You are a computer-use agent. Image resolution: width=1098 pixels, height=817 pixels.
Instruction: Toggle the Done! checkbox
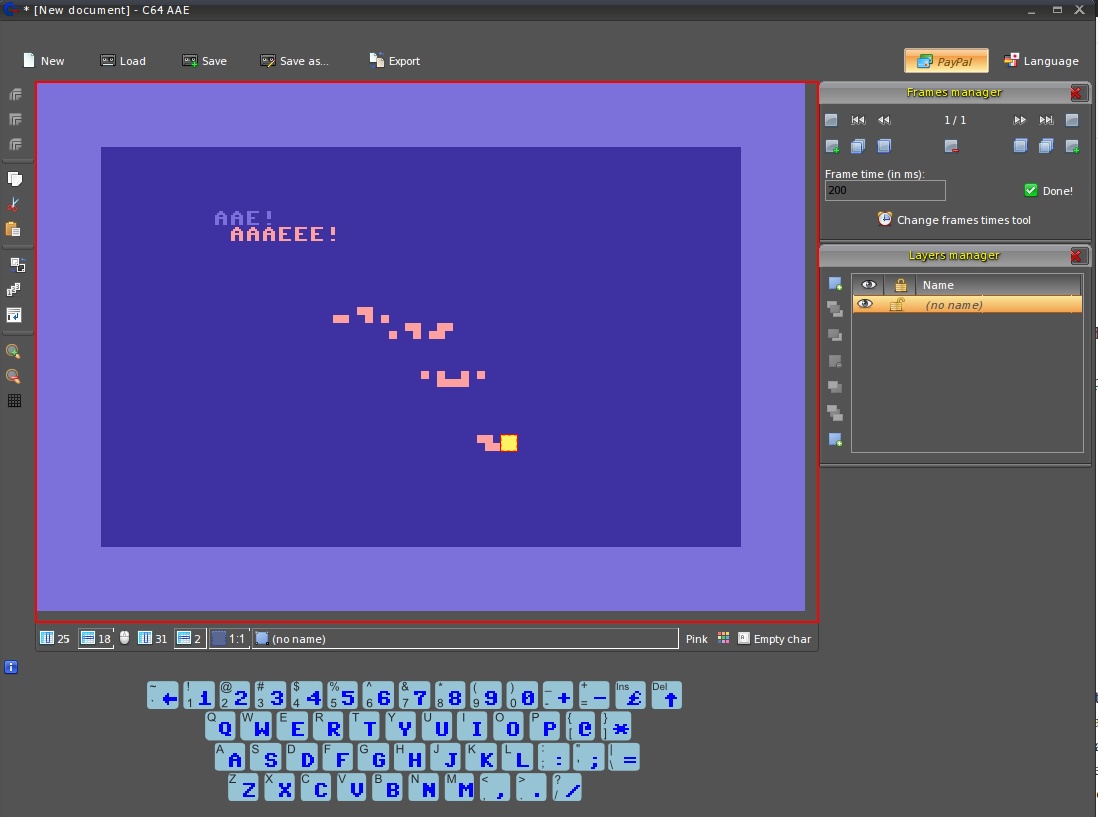(x=1031, y=190)
